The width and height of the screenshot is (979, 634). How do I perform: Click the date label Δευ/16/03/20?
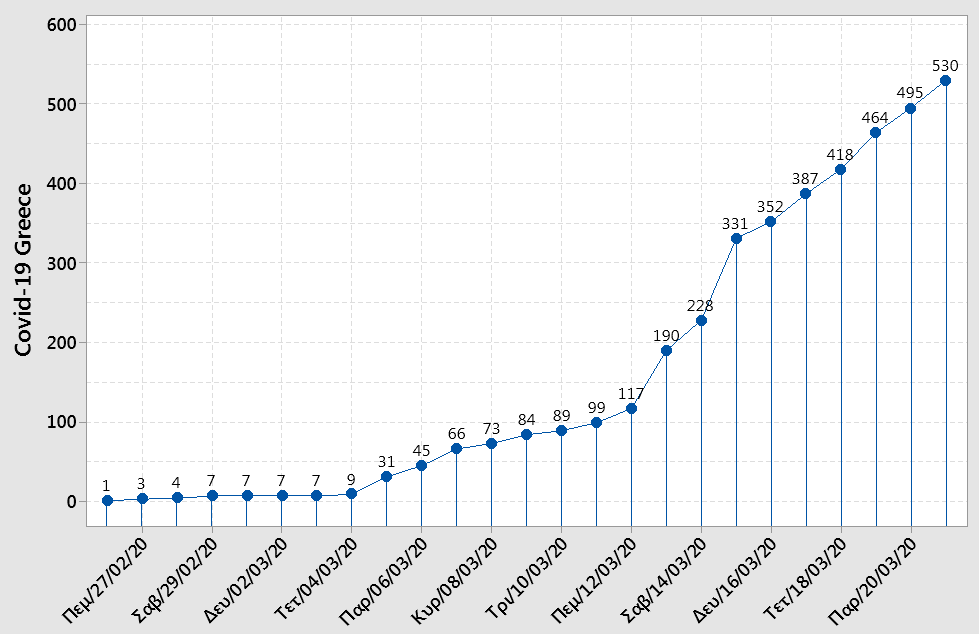click(735, 580)
